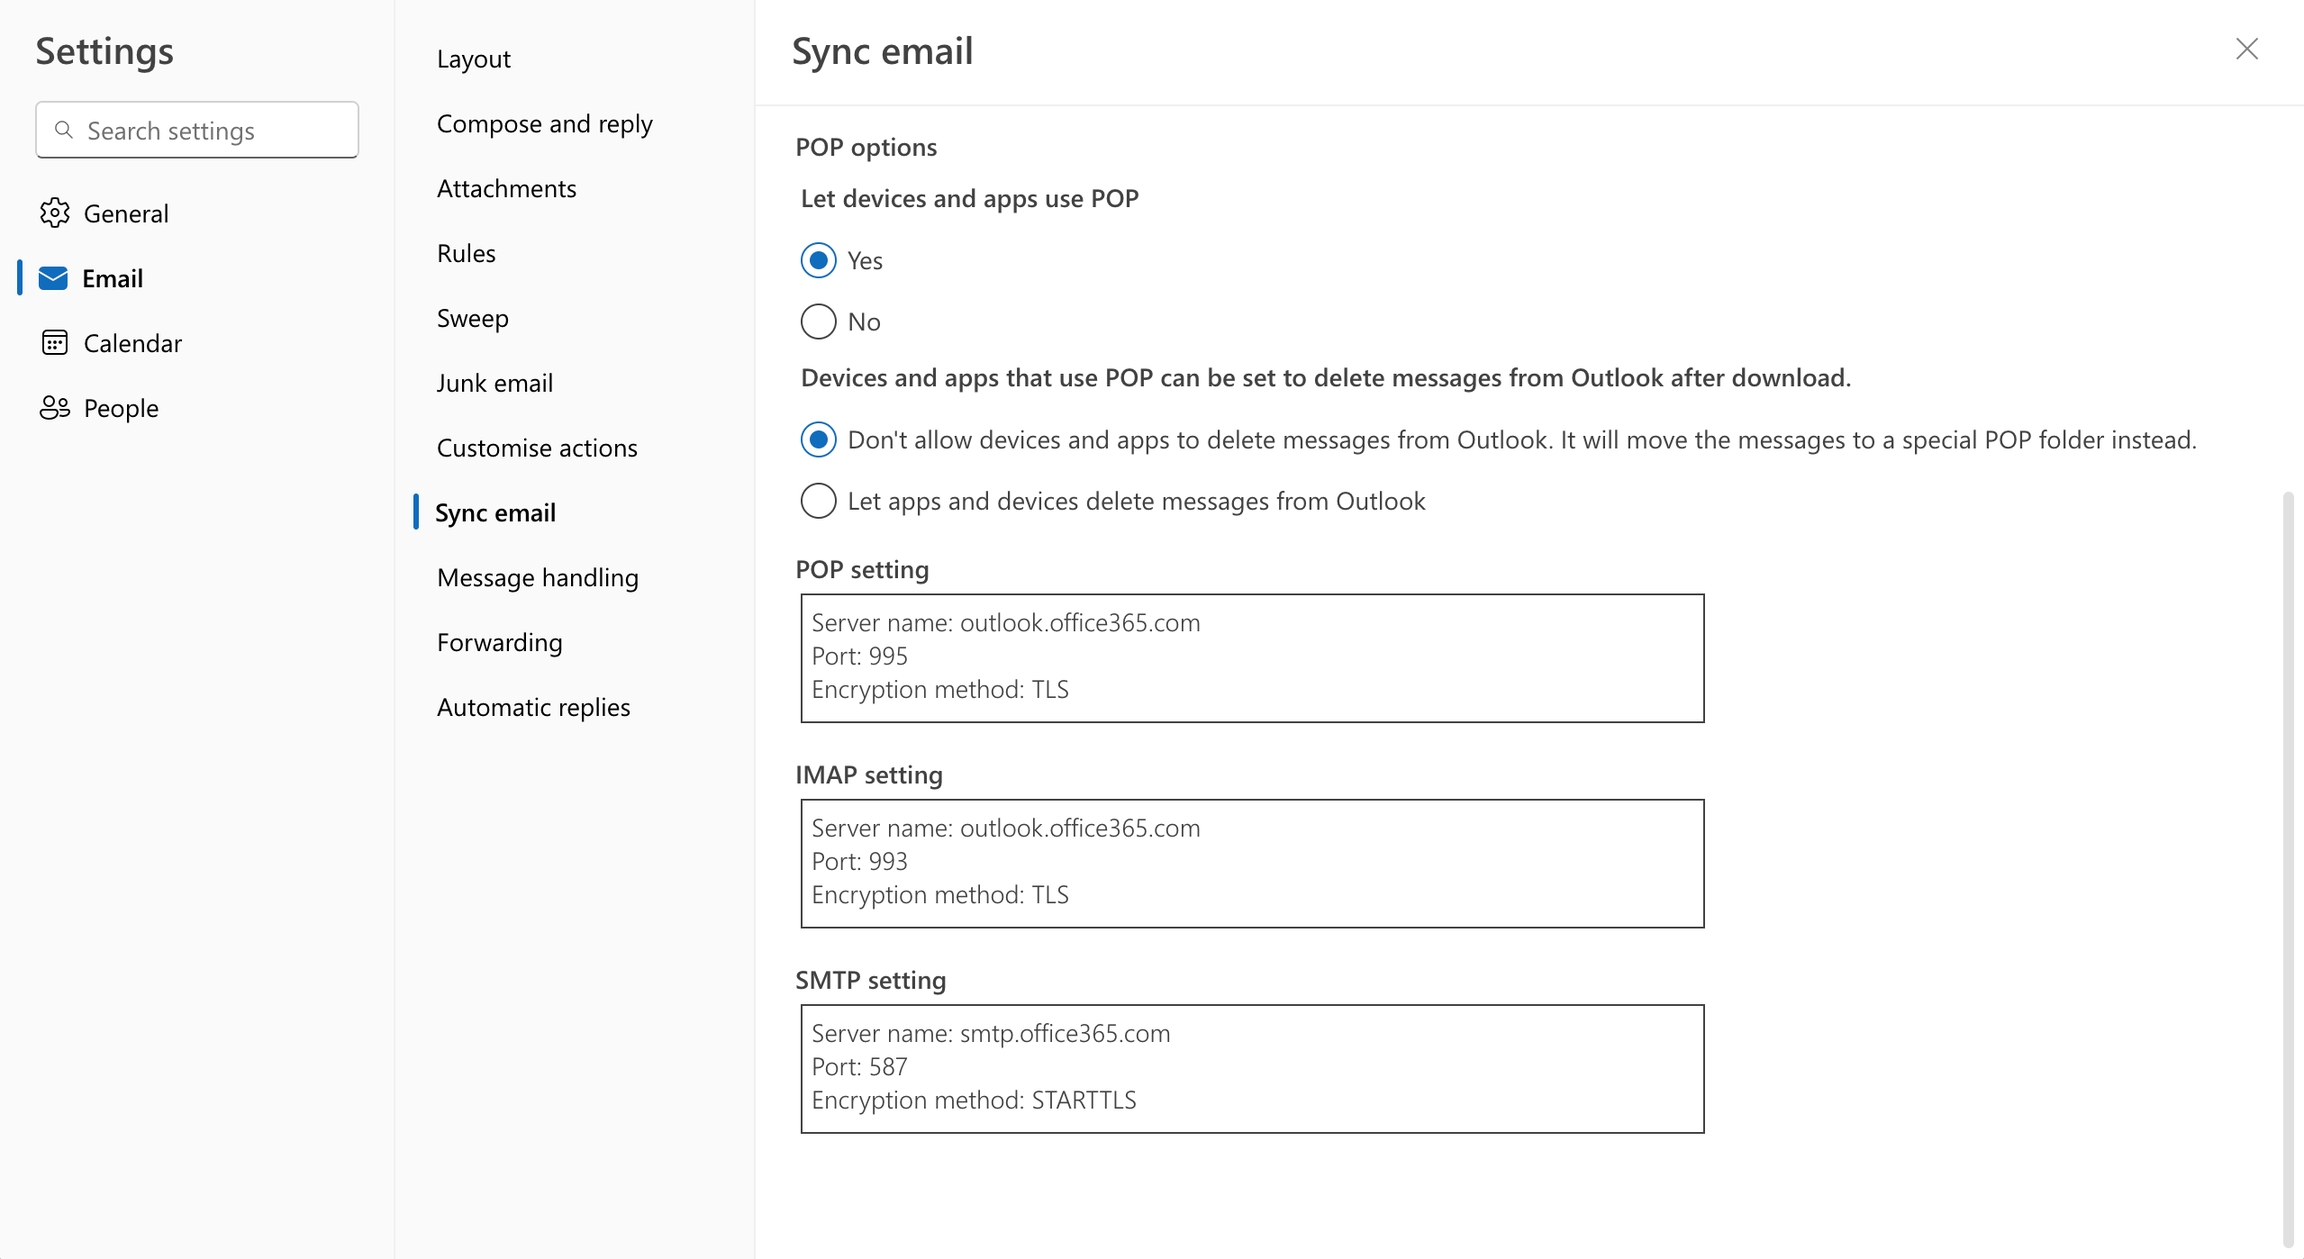Screen dimensions: 2304x1259
Task: Click the Email envelope icon
Action: (53, 278)
